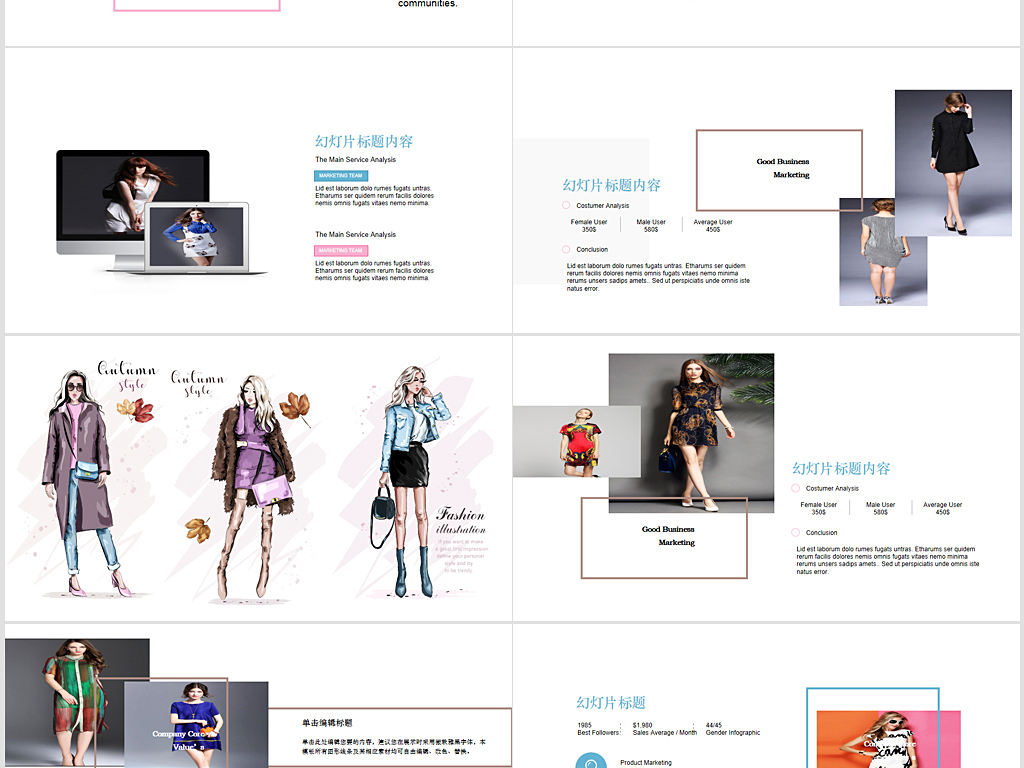The width and height of the screenshot is (1024, 768).
Task: Click the orange and pink sunglasses model image
Action: pyautogui.click(x=886, y=738)
